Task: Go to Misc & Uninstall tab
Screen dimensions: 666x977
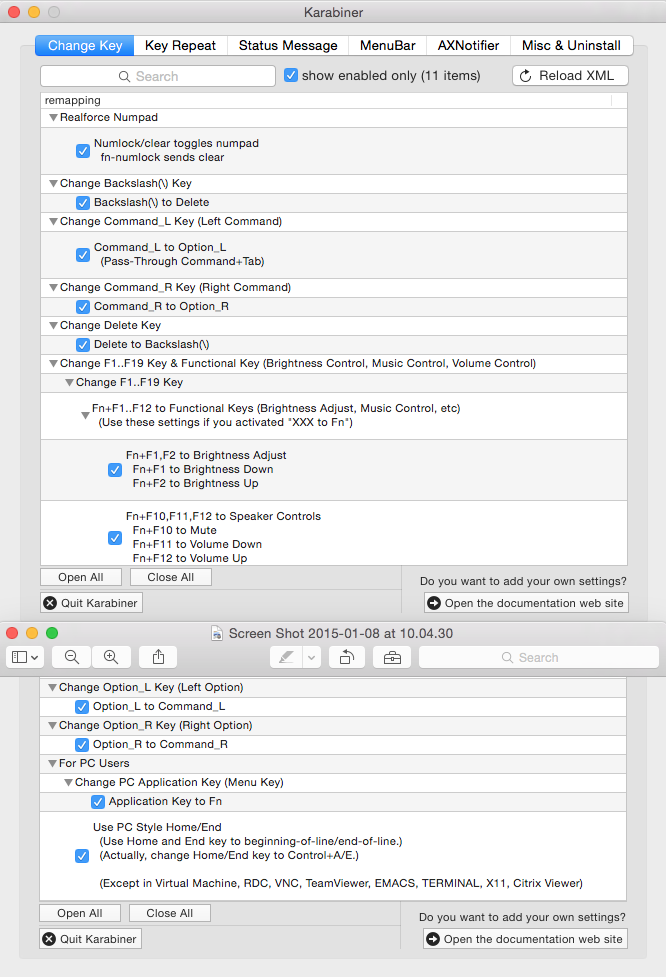Action: pos(571,45)
